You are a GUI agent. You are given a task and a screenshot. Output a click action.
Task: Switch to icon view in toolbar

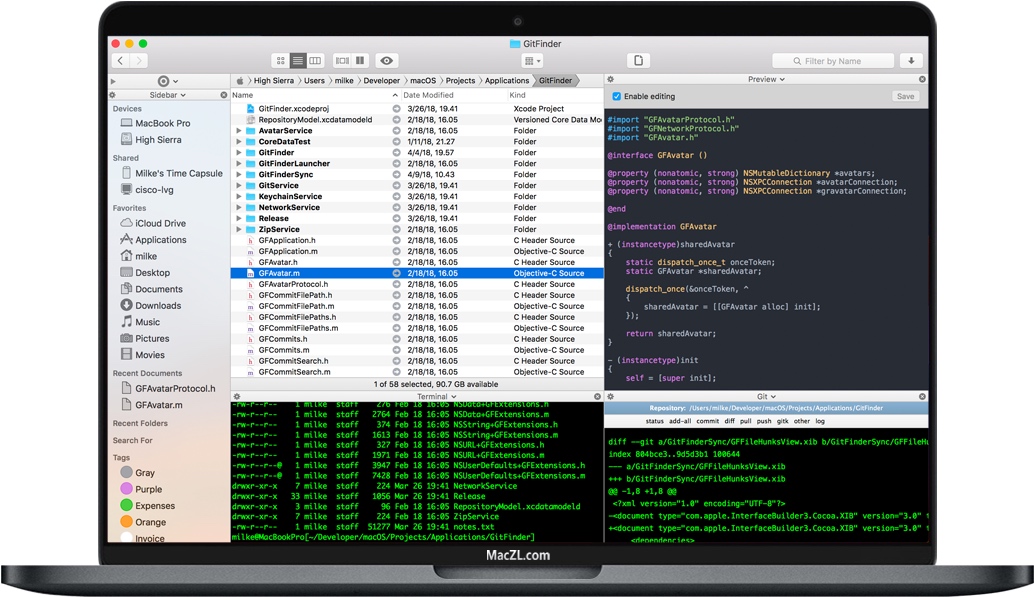point(281,60)
